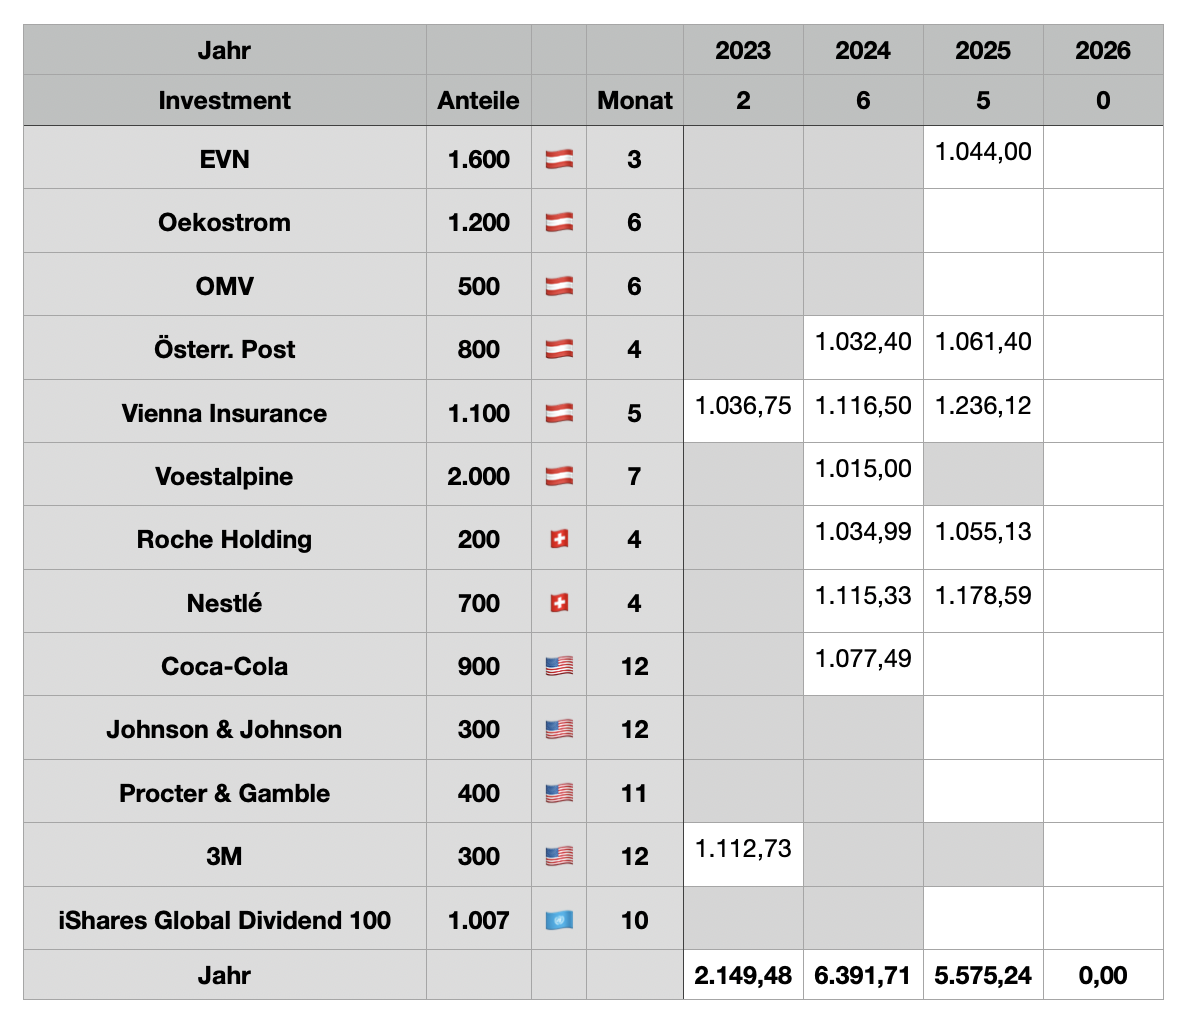This screenshot has width=1198, height=1024.
Task: Click the Monat header cell
Action: click(635, 100)
